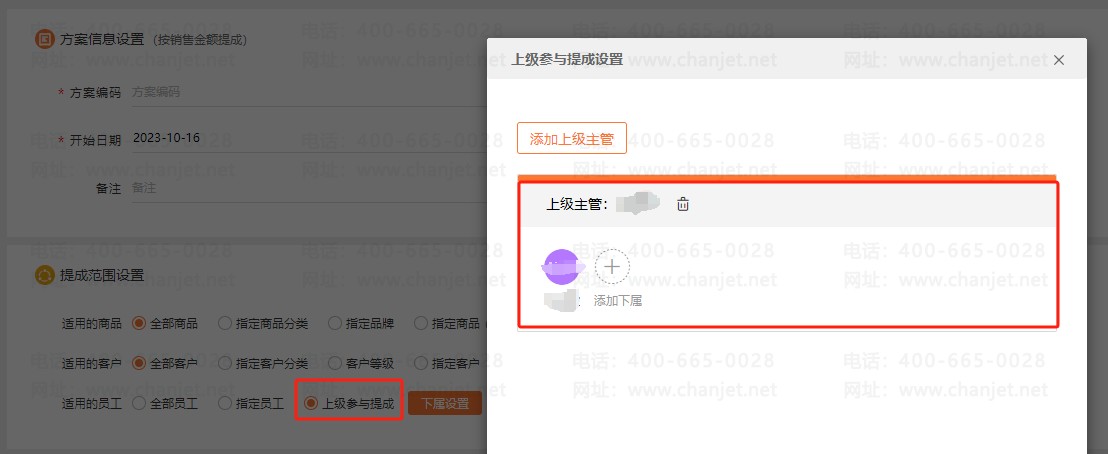Select 客户等级 radio option
Image resolution: width=1108 pixels, height=454 pixels.
(x=335, y=363)
